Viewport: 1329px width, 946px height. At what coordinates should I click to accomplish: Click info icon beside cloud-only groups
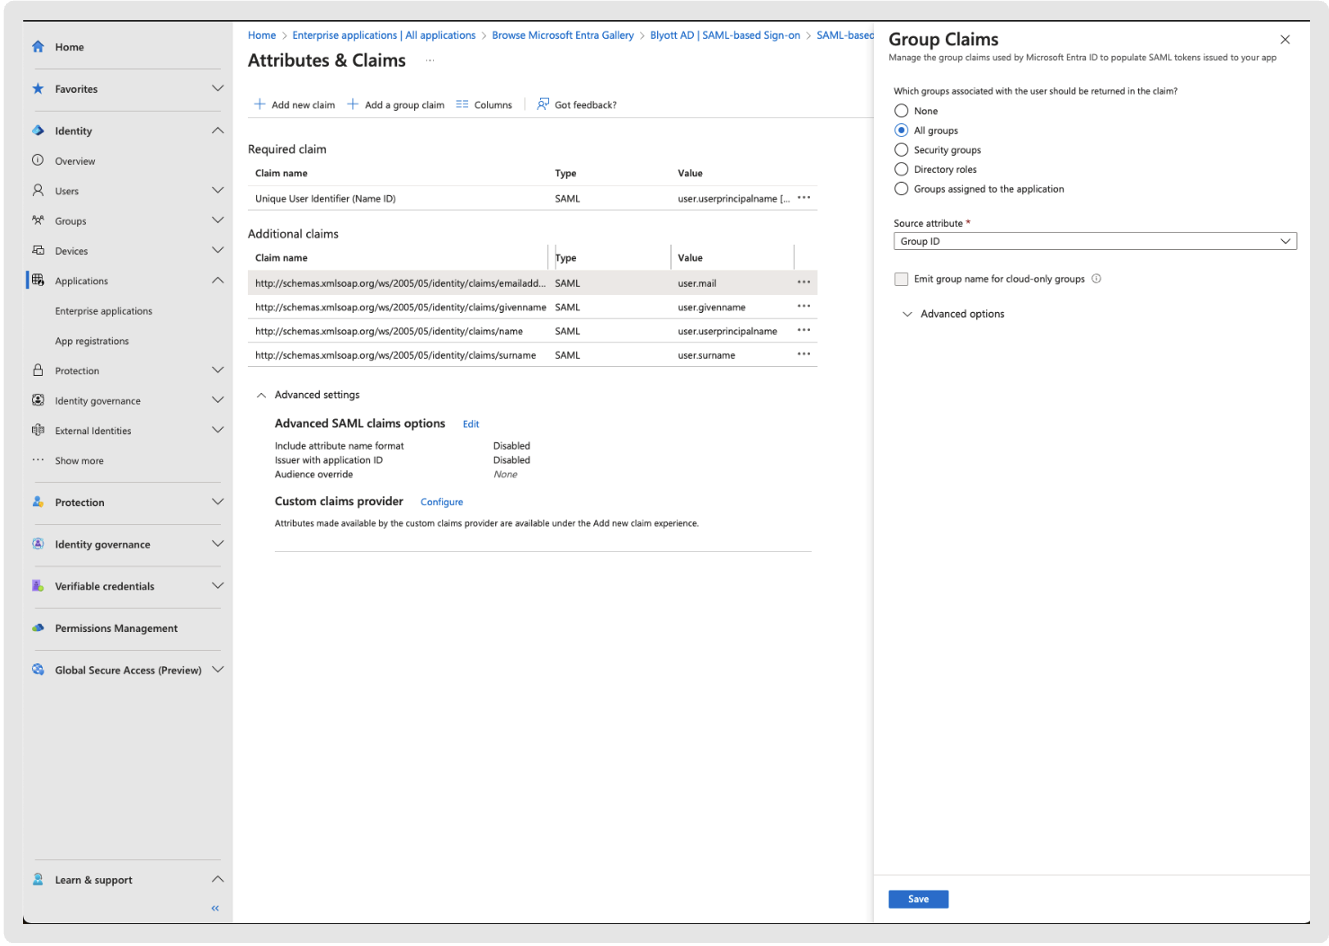point(1096,279)
